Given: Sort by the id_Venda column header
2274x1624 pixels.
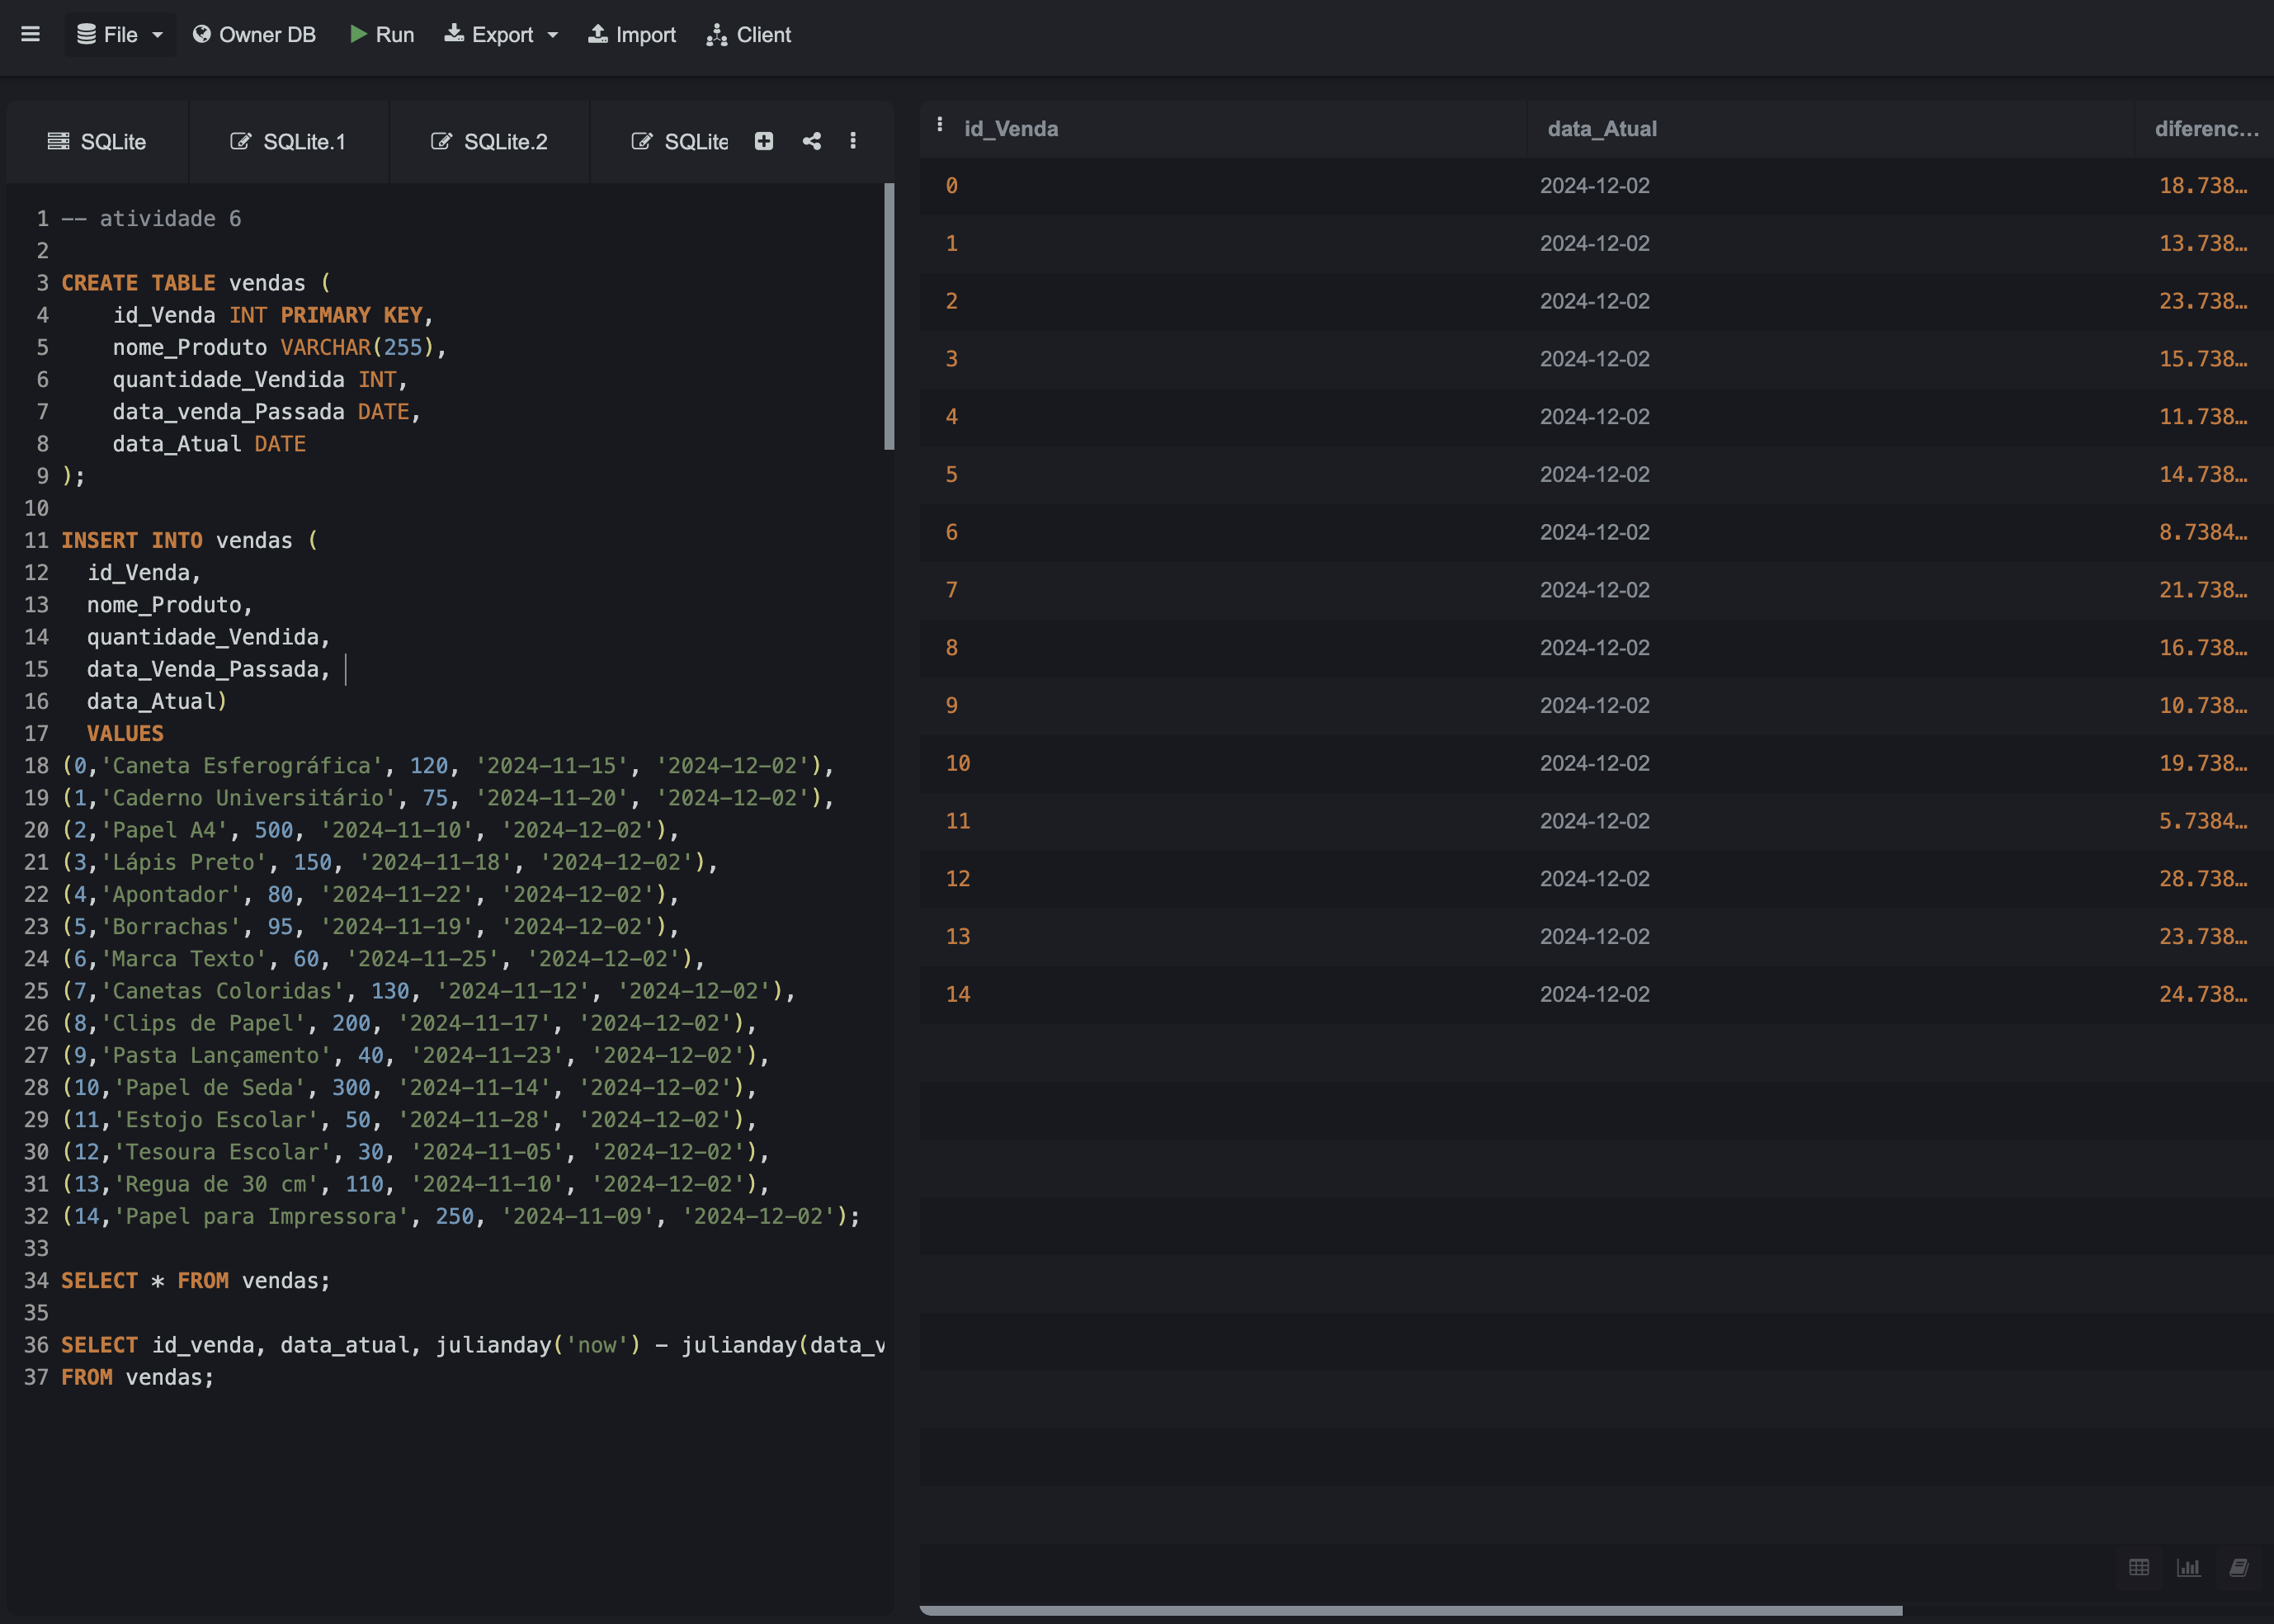Looking at the screenshot, I should 1011,129.
